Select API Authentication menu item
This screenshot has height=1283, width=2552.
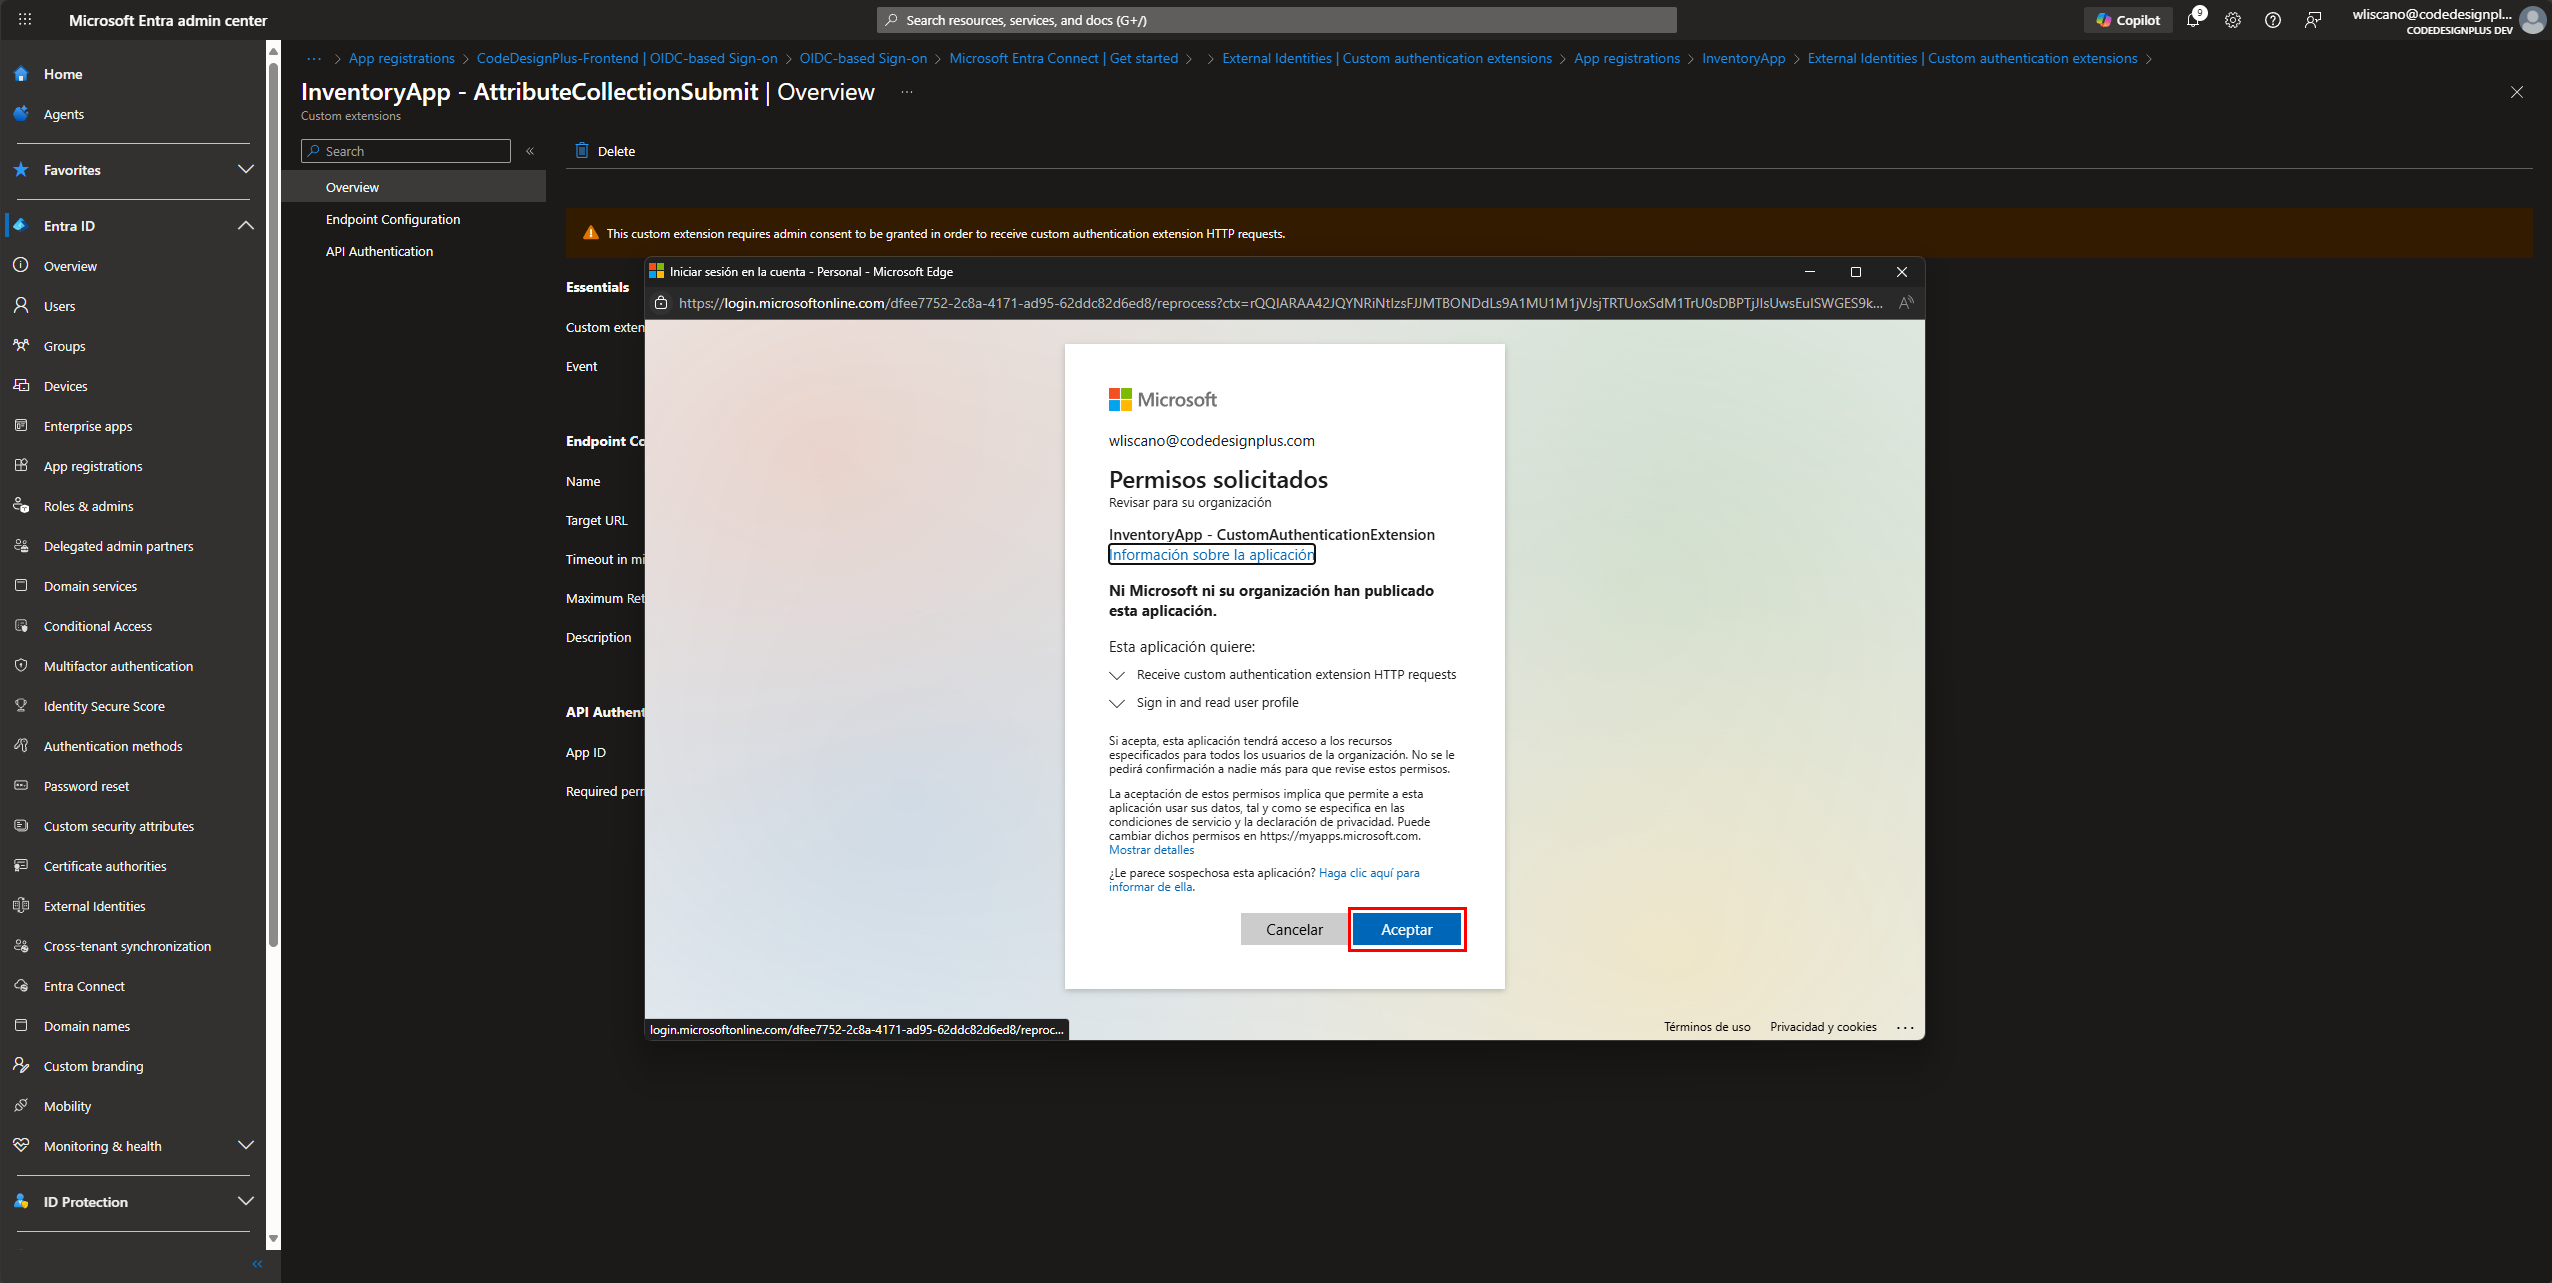click(x=414, y=251)
